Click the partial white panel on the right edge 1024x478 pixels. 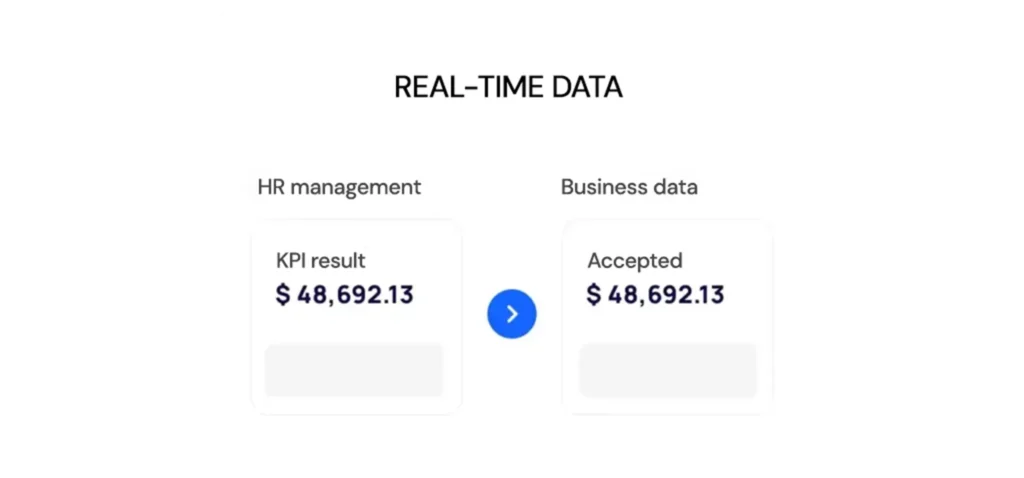coord(935,240)
